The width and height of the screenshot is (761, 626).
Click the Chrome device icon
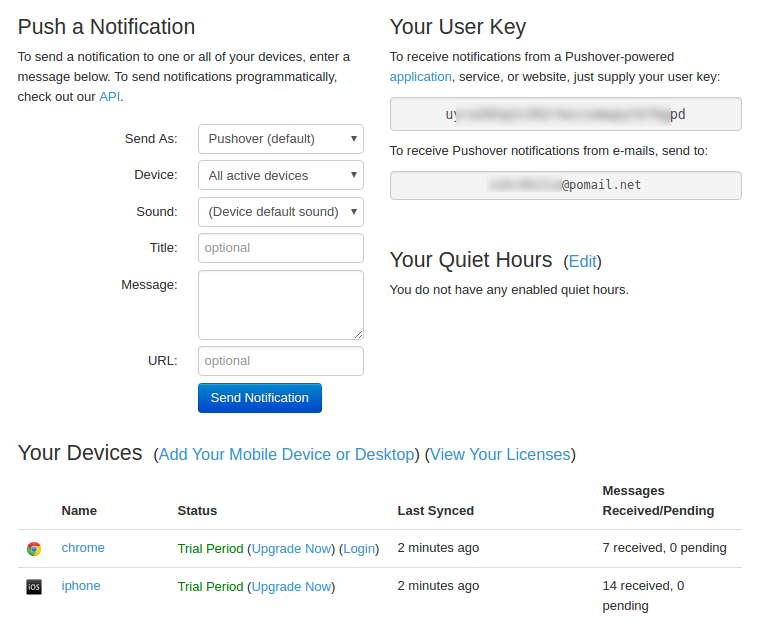[34, 548]
